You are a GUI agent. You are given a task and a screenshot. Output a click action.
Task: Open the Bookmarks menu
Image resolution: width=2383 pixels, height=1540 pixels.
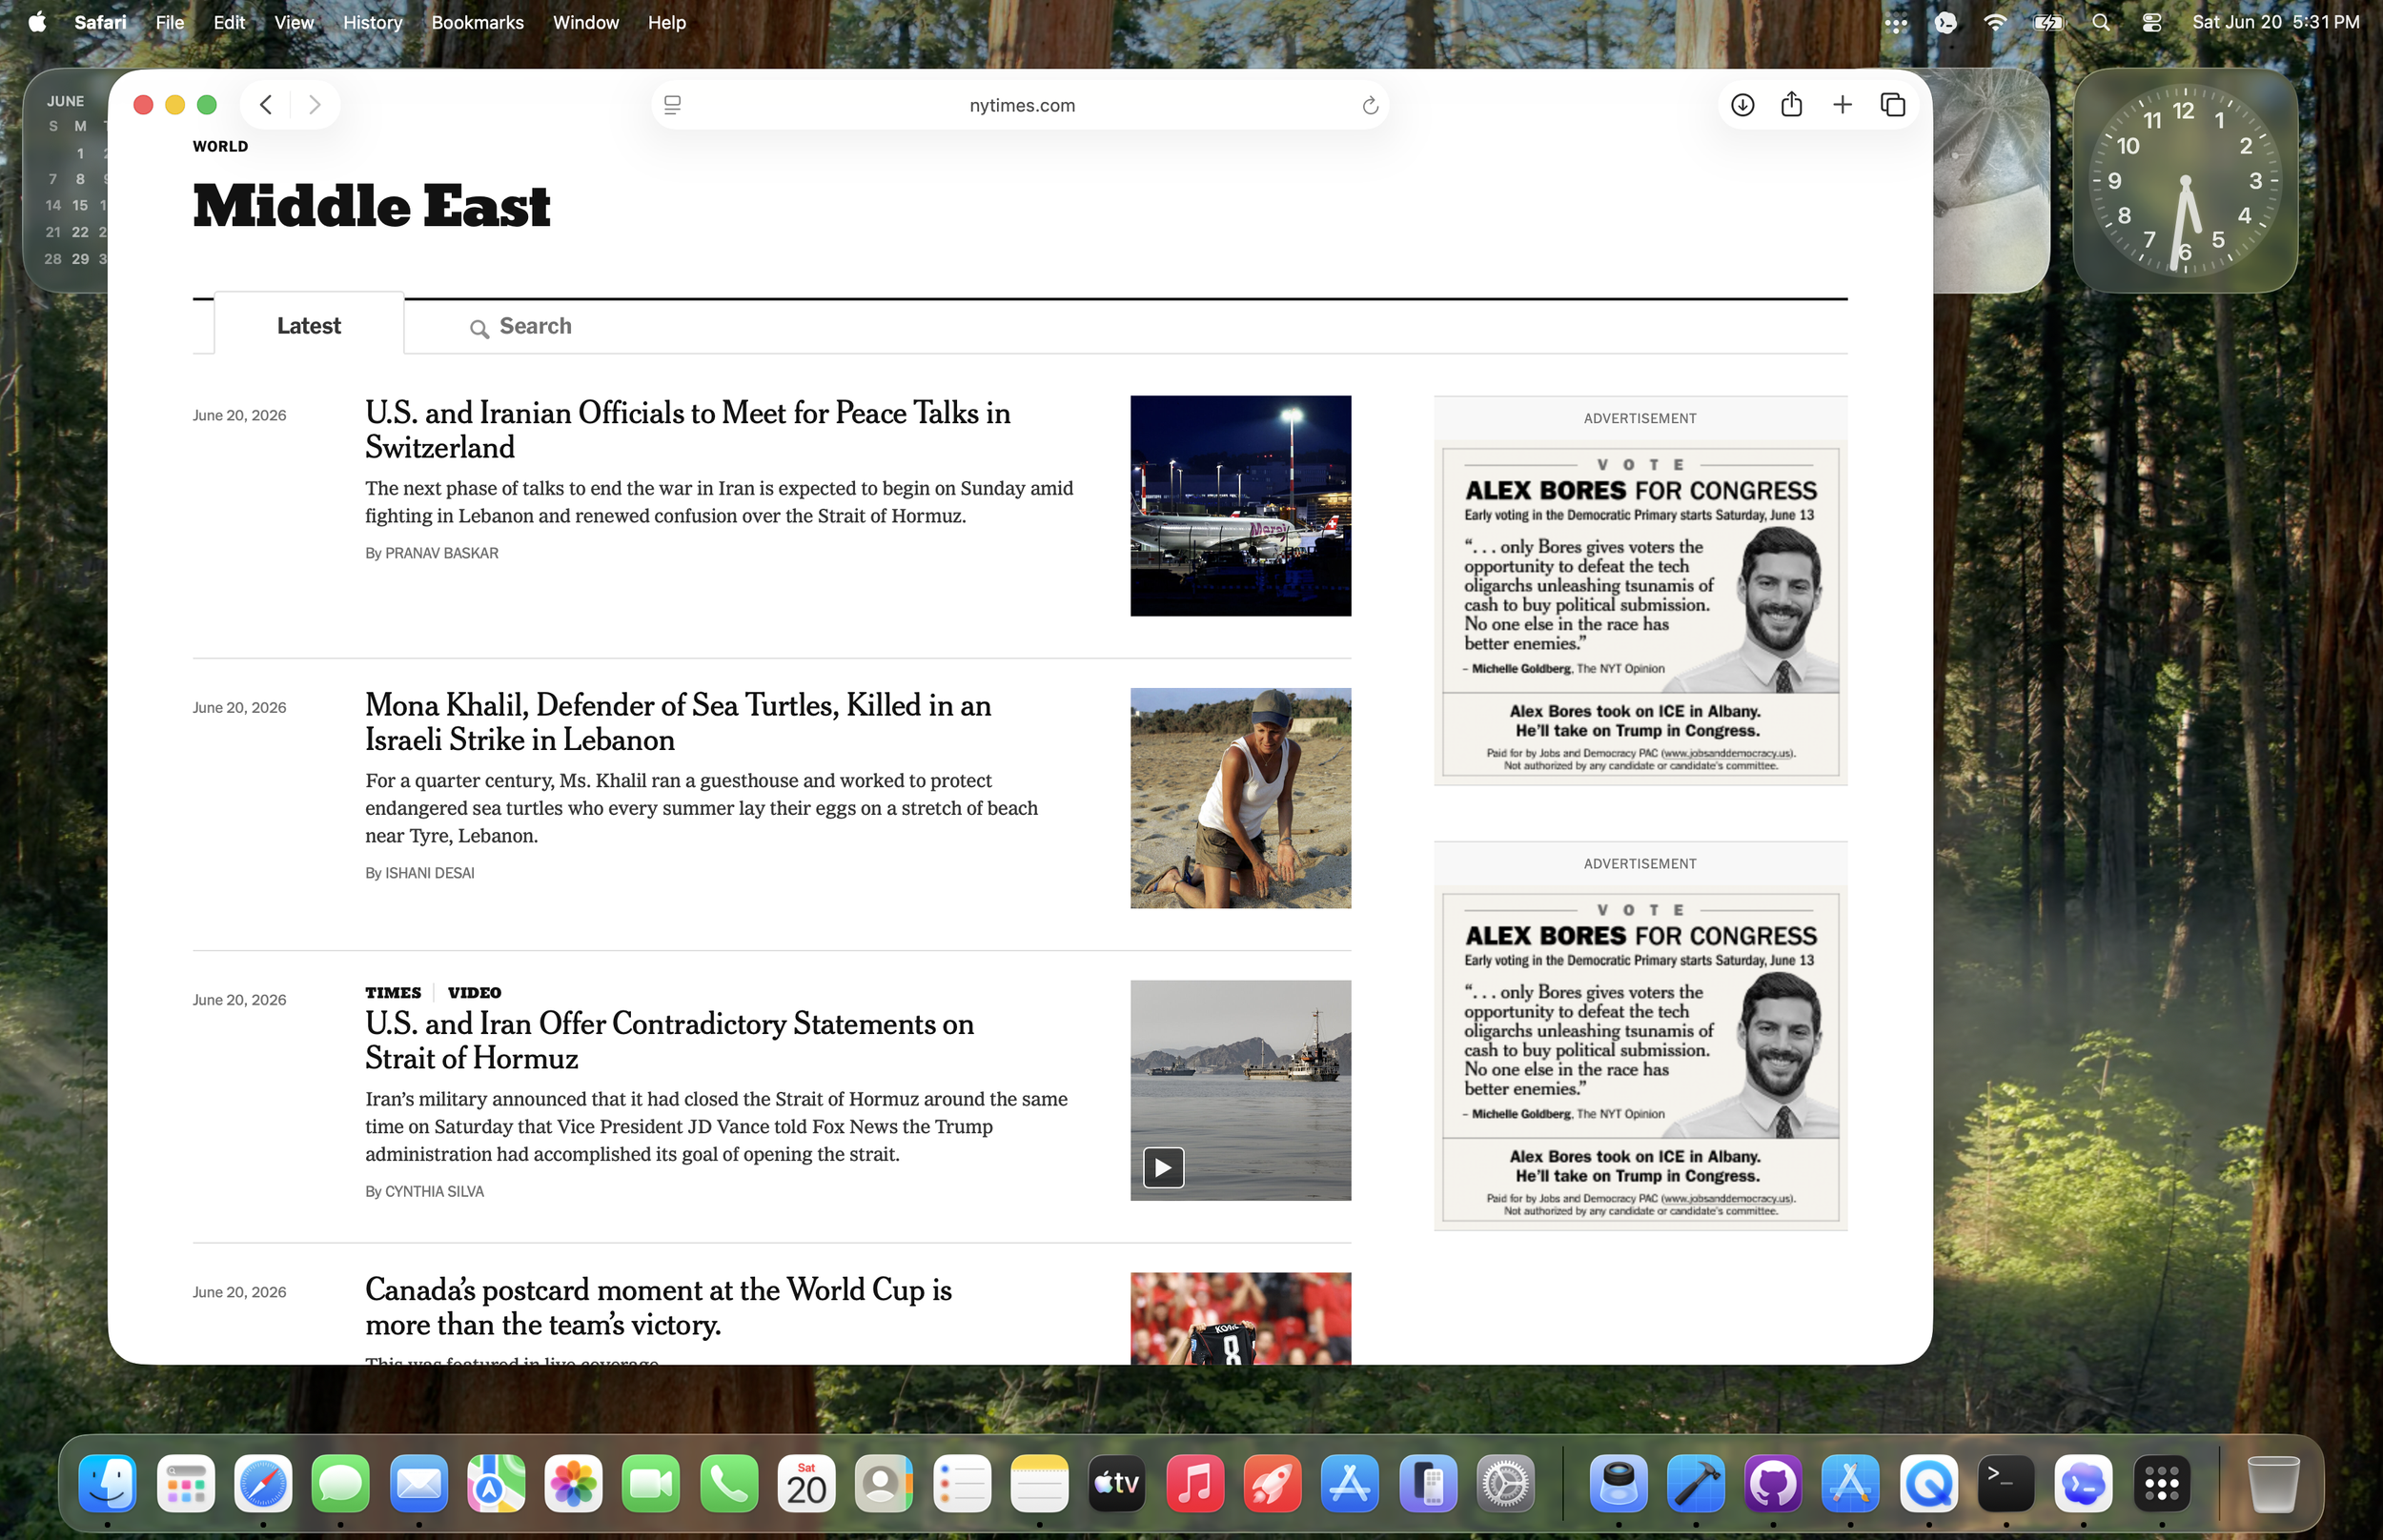click(477, 22)
